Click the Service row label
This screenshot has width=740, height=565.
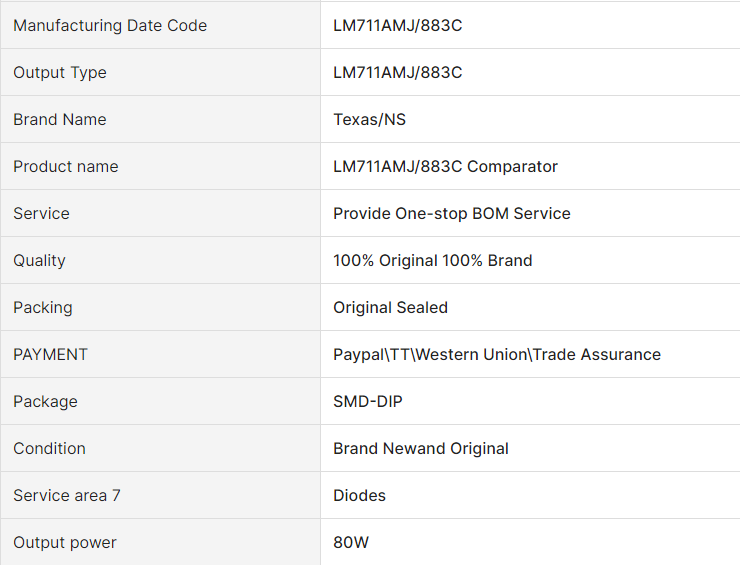click(x=41, y=214)
